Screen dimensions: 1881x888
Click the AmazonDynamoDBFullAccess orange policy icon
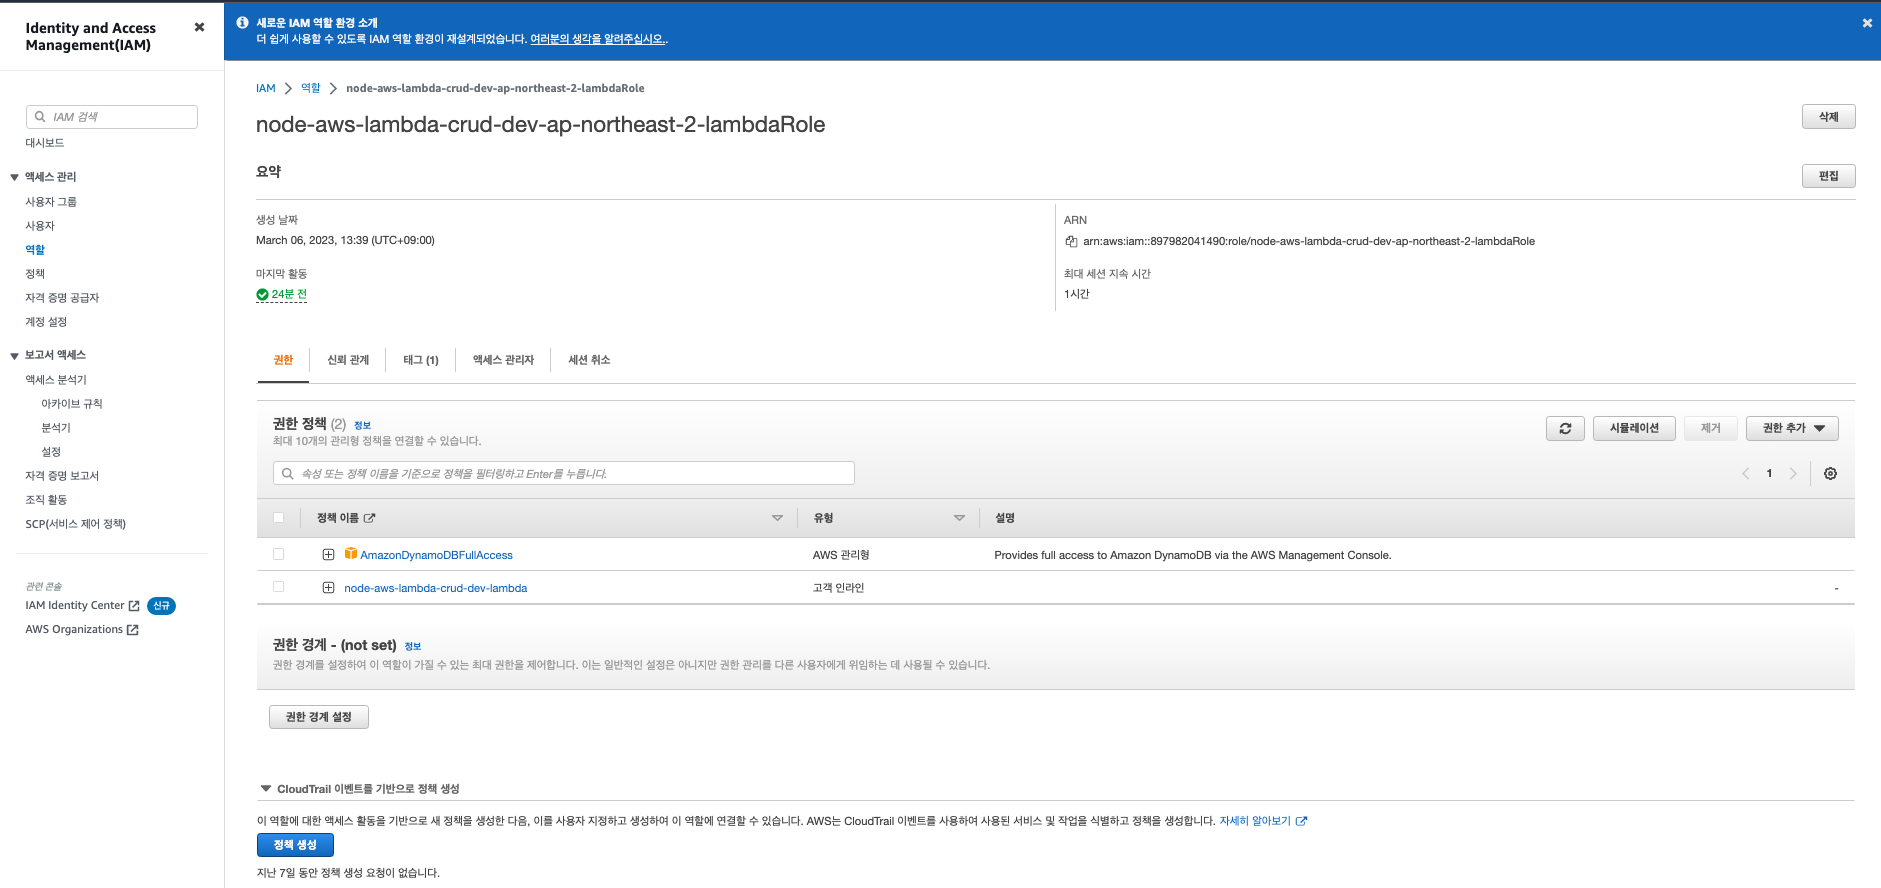[x=351, y=554]
